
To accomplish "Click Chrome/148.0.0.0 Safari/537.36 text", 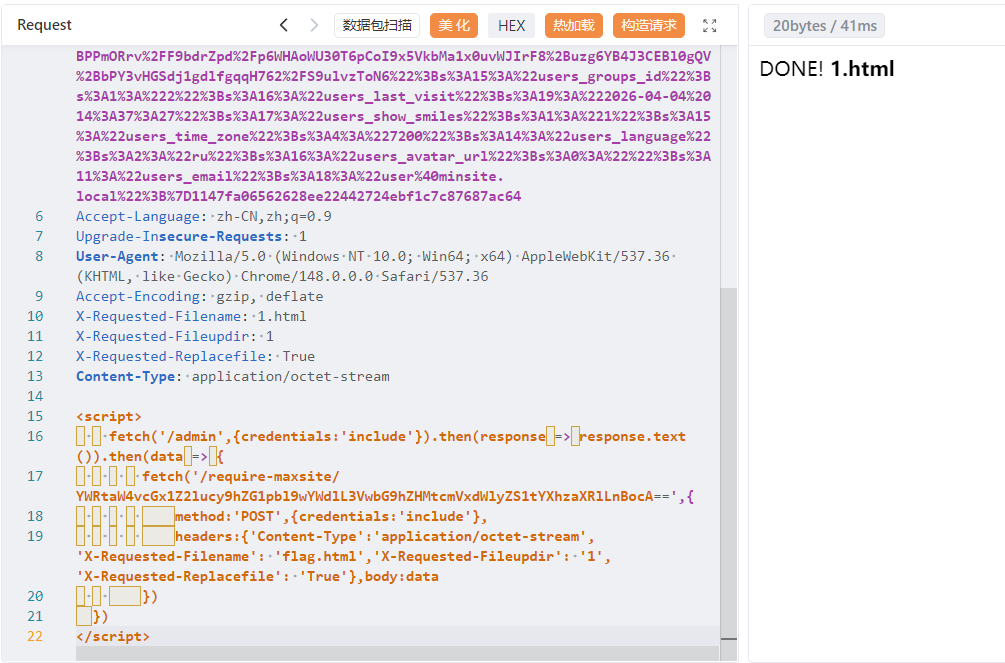I will point(365,276).
